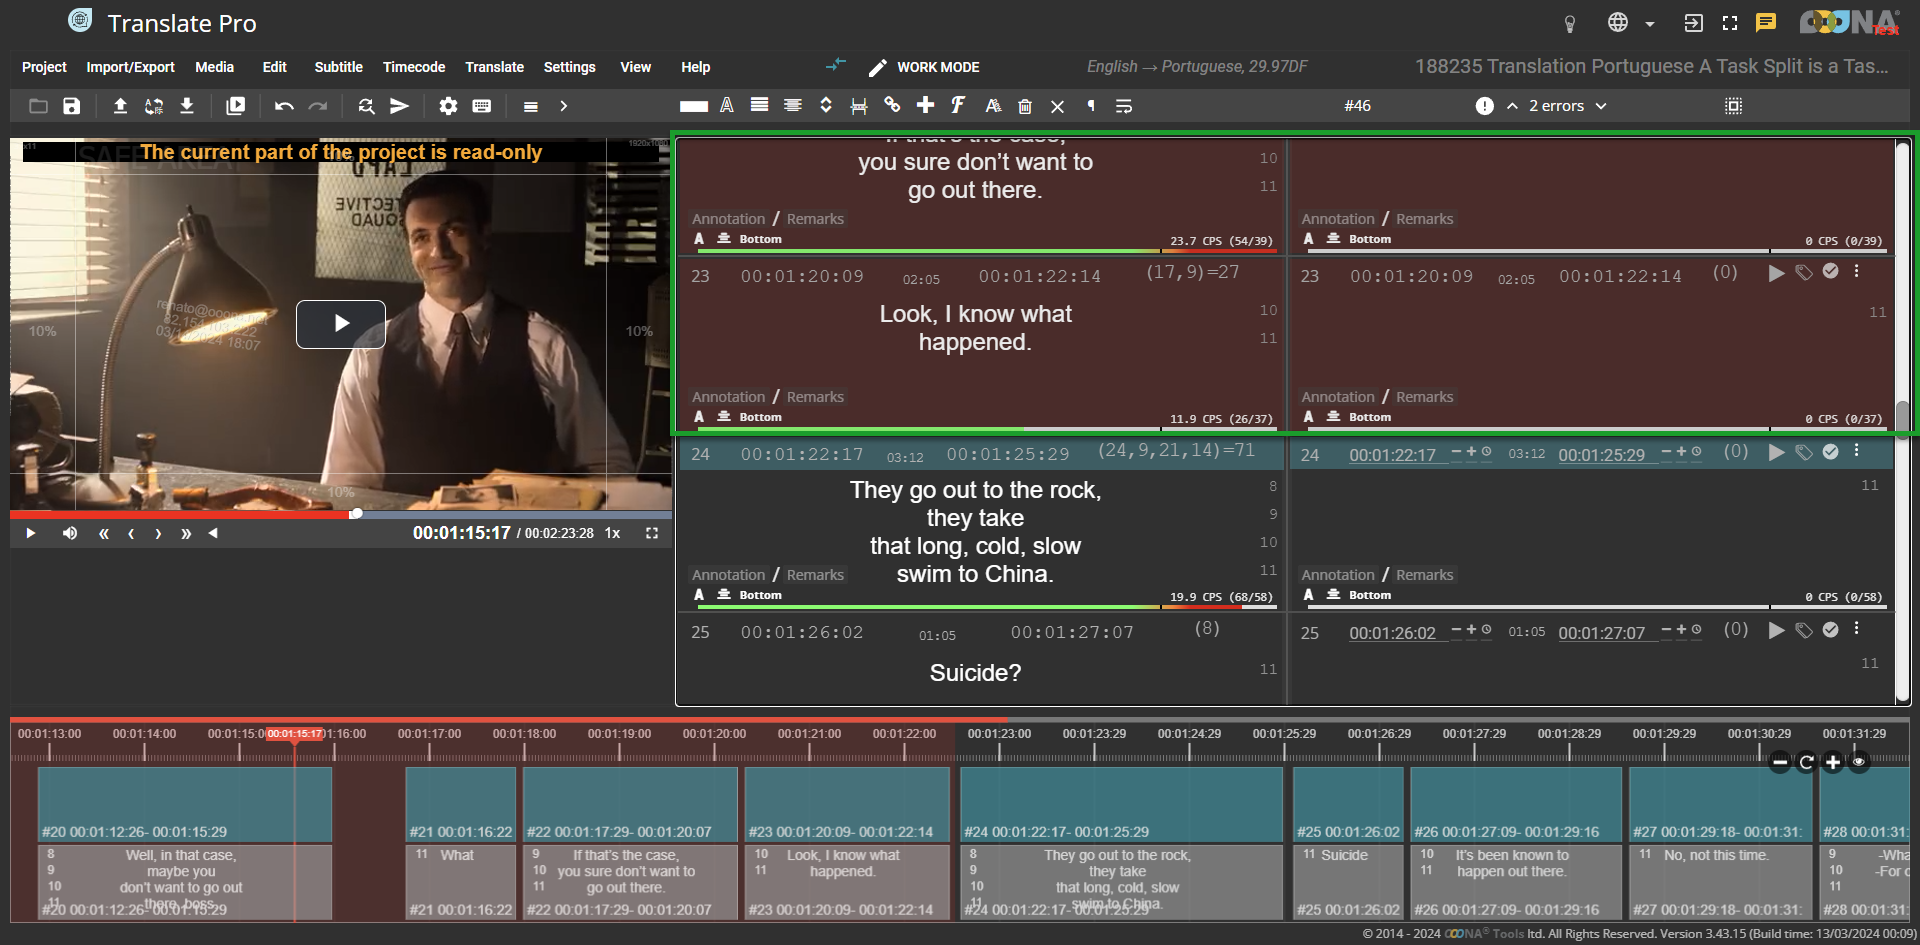The width and height of the screenshot is (1920, 945).
Task: Open the Timecode menu
Action: [x=413, y=67]
